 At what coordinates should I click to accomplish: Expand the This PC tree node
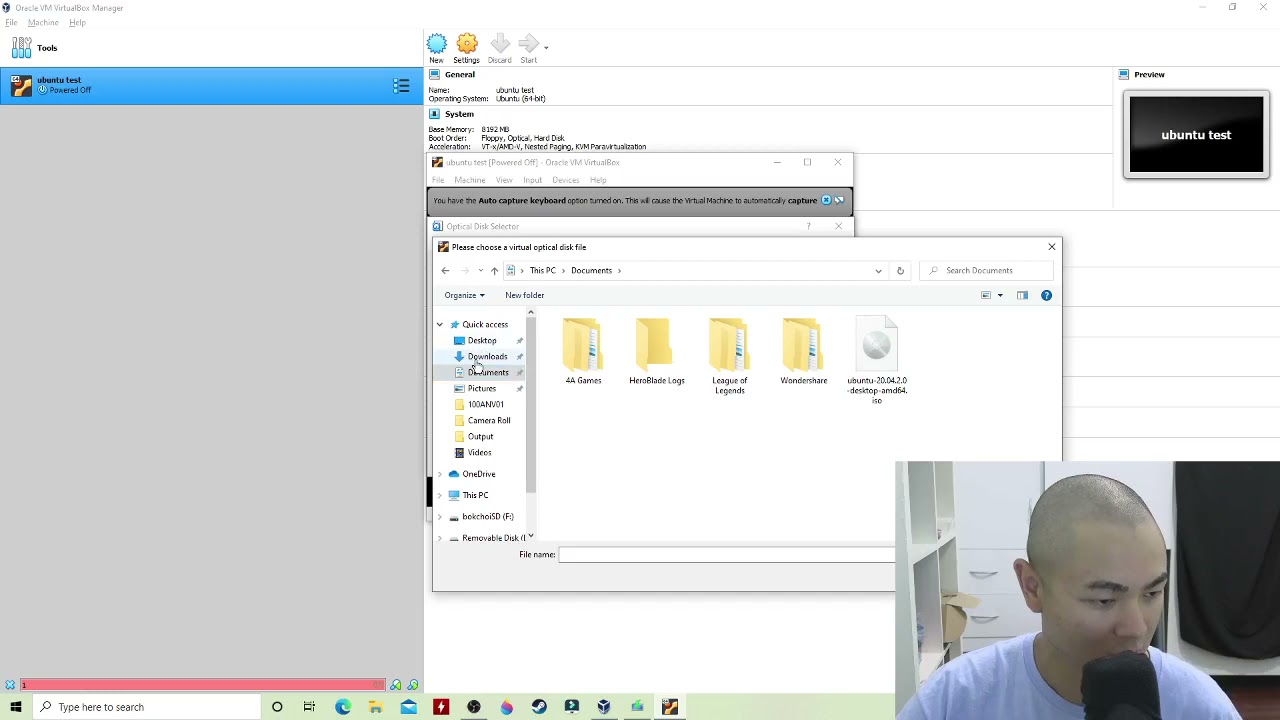[x=440, y=495]
